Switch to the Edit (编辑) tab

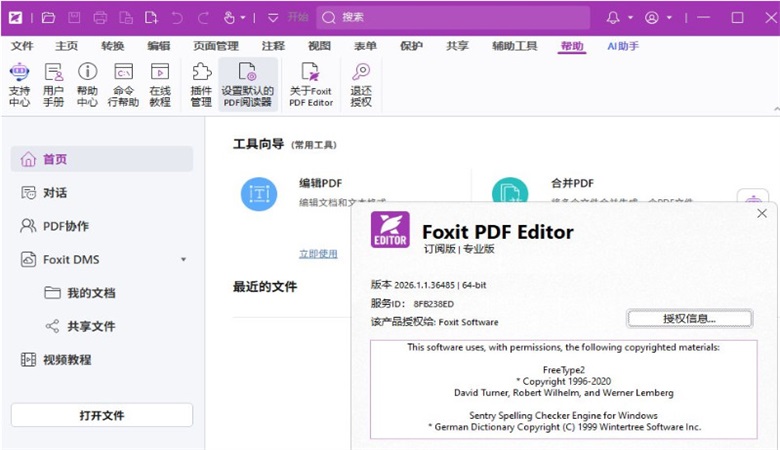click(159, 46)
